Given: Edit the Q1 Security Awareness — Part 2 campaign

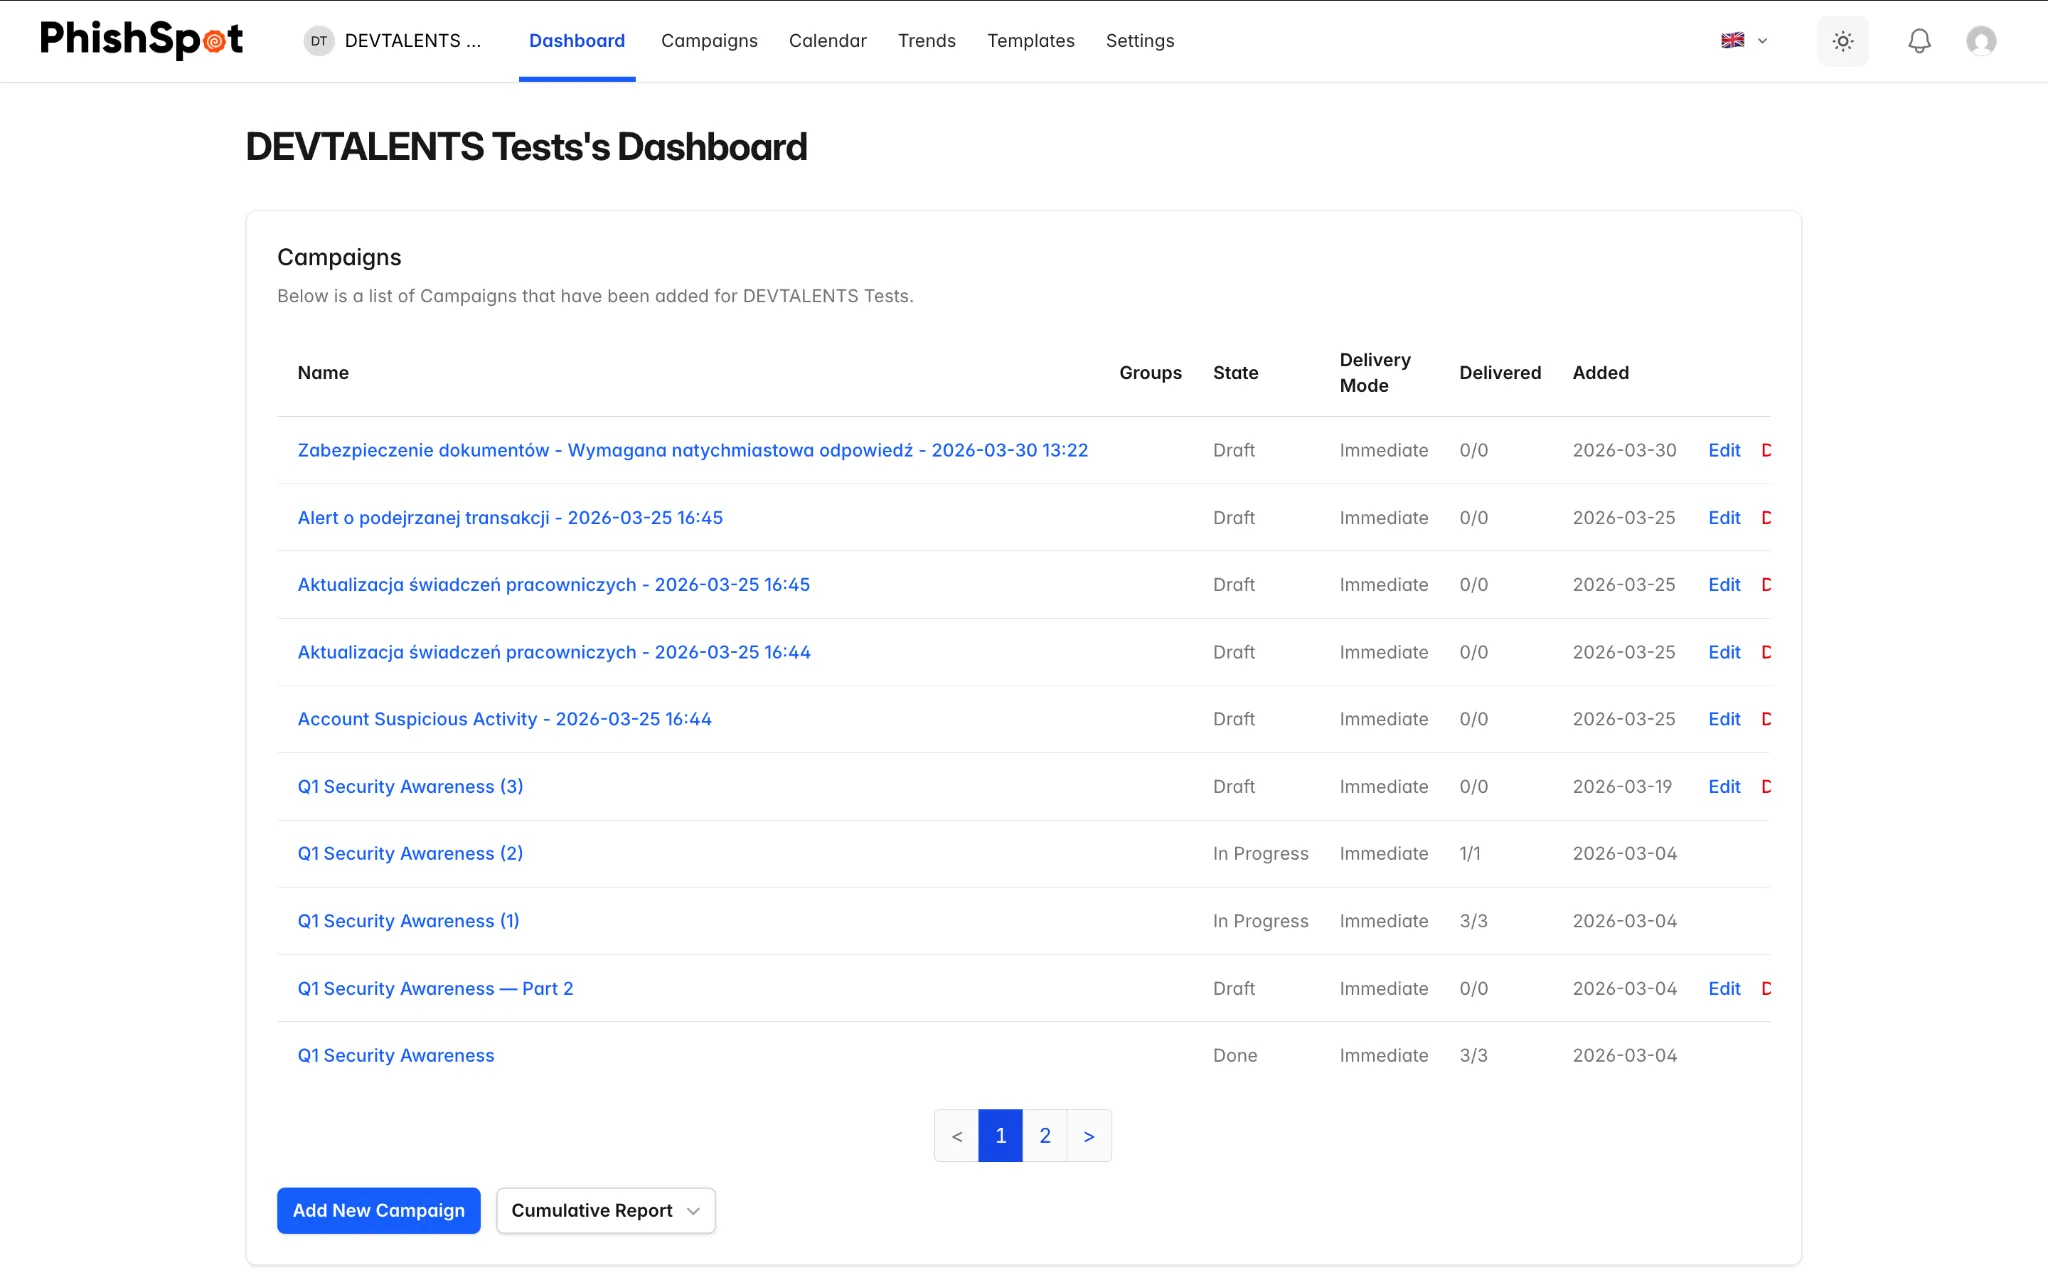Looking at the screenshot, I should [1724, 988].
